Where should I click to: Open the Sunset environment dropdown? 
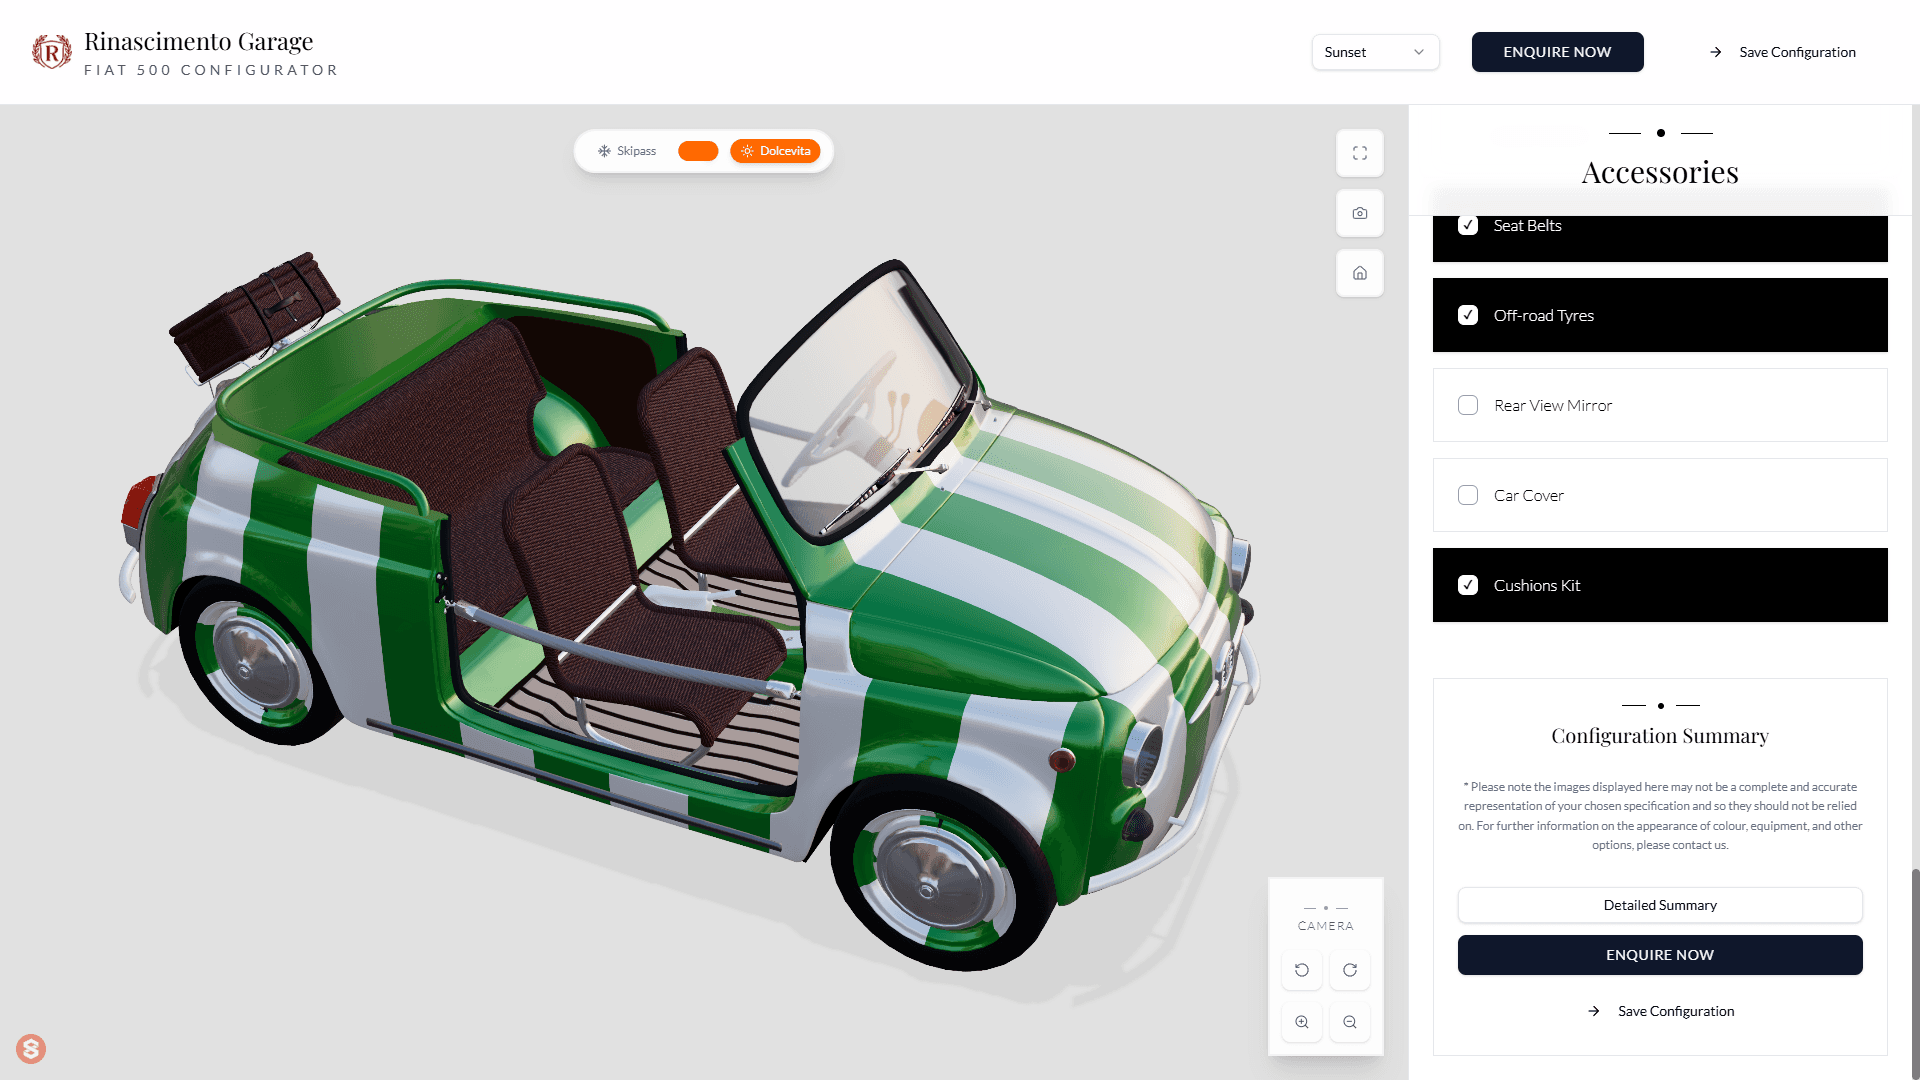tap(1375, 52)
